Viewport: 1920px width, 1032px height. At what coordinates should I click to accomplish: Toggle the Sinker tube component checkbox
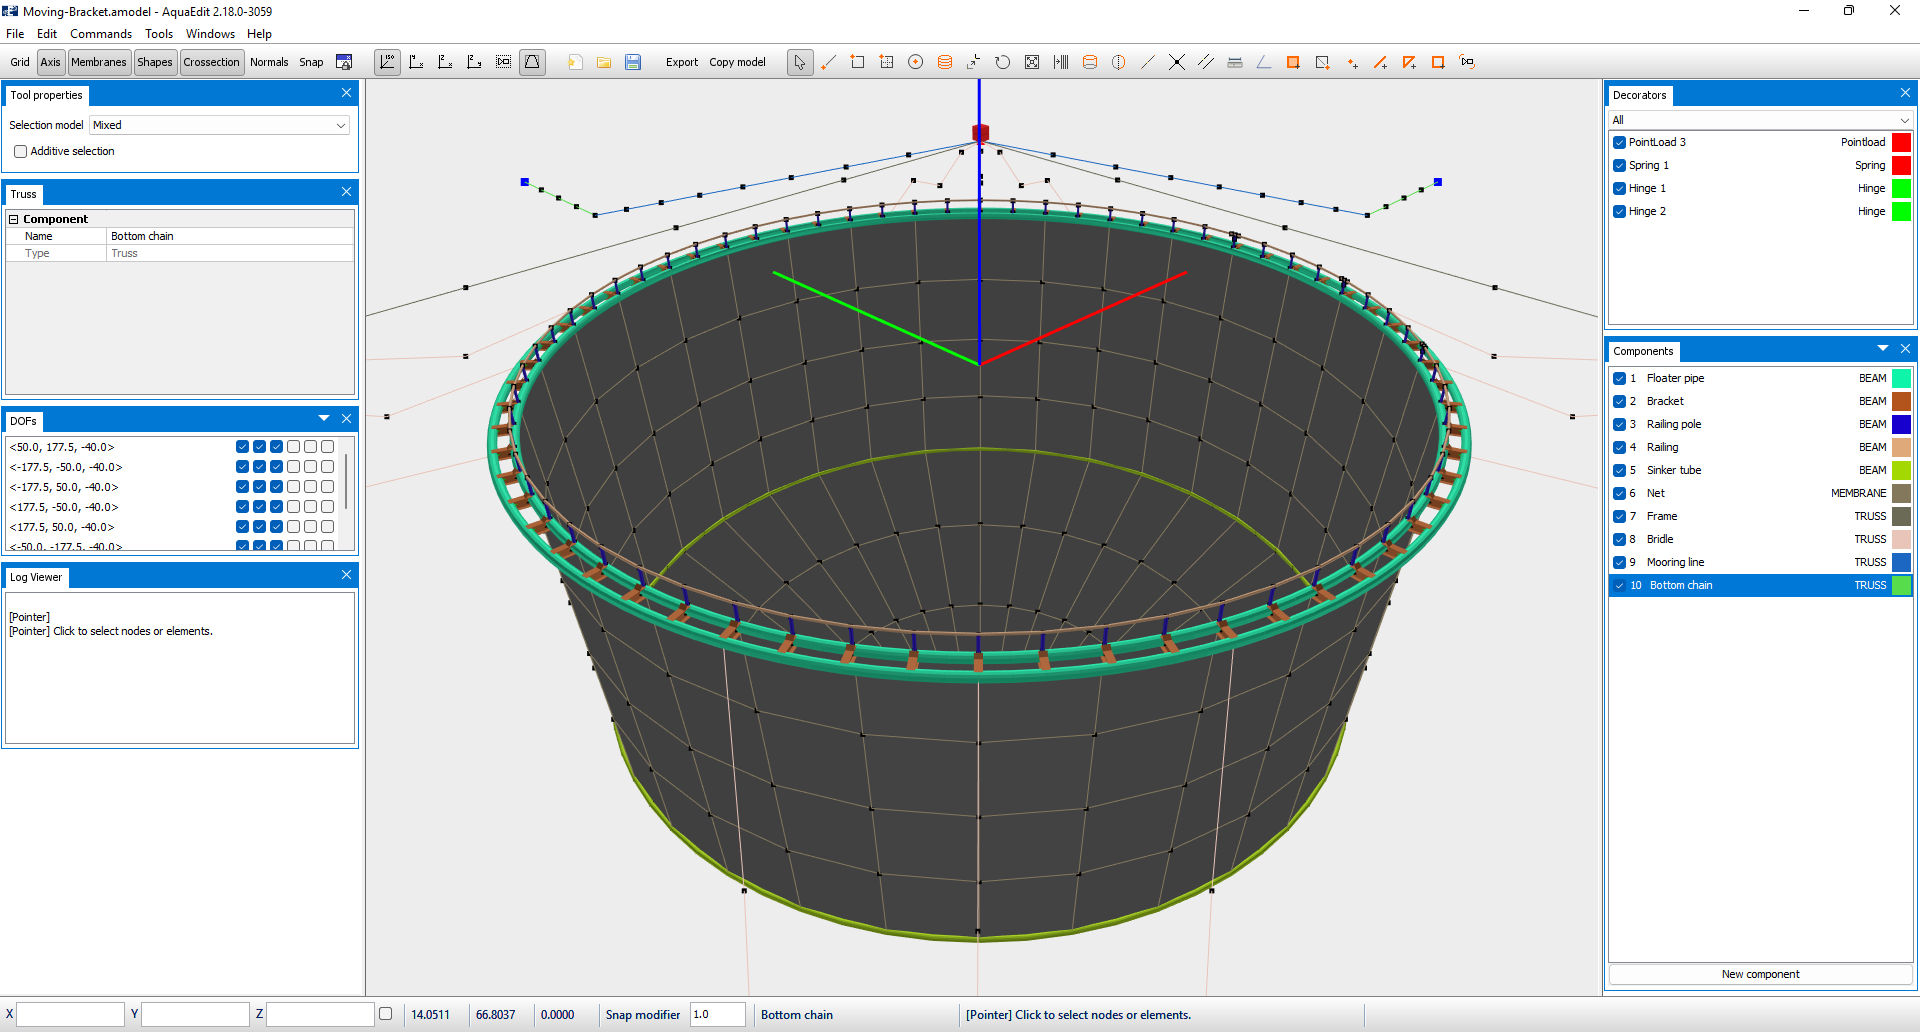(x=1619, y=470)
